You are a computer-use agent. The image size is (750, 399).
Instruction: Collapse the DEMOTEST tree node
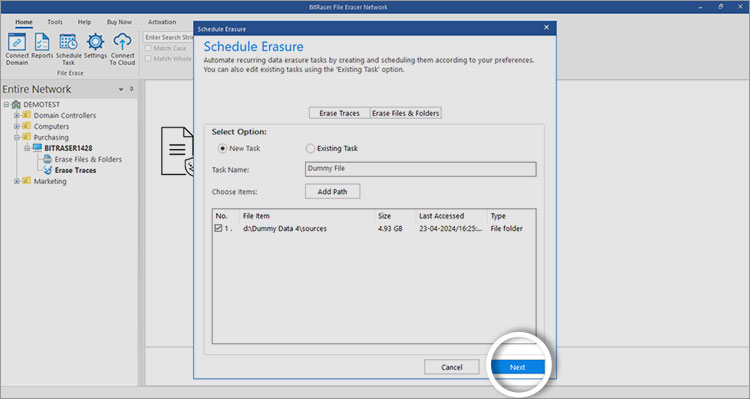(x=7, y=104)
